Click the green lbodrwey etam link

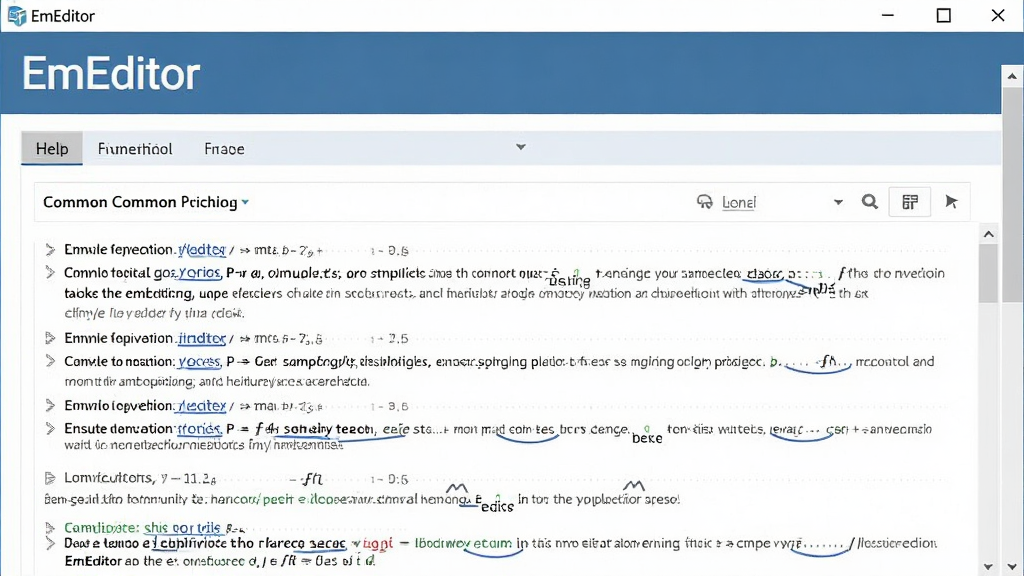463,543
